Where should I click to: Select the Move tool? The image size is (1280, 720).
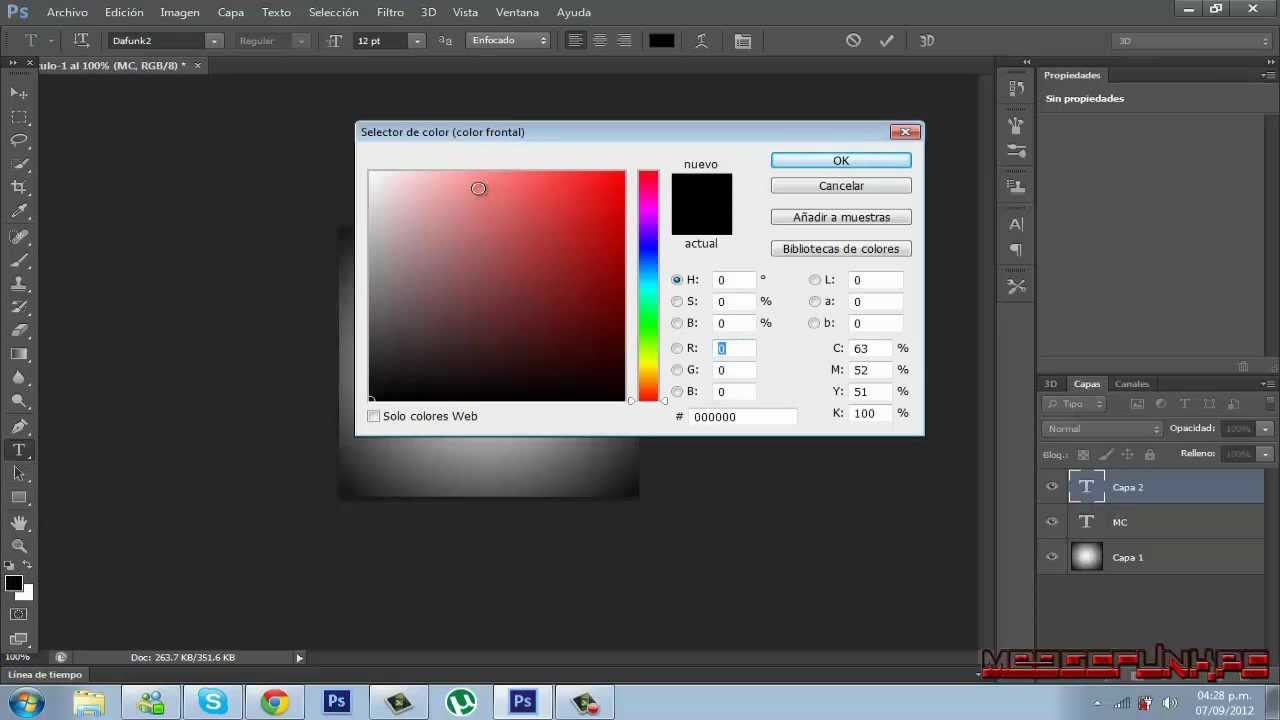19,93
